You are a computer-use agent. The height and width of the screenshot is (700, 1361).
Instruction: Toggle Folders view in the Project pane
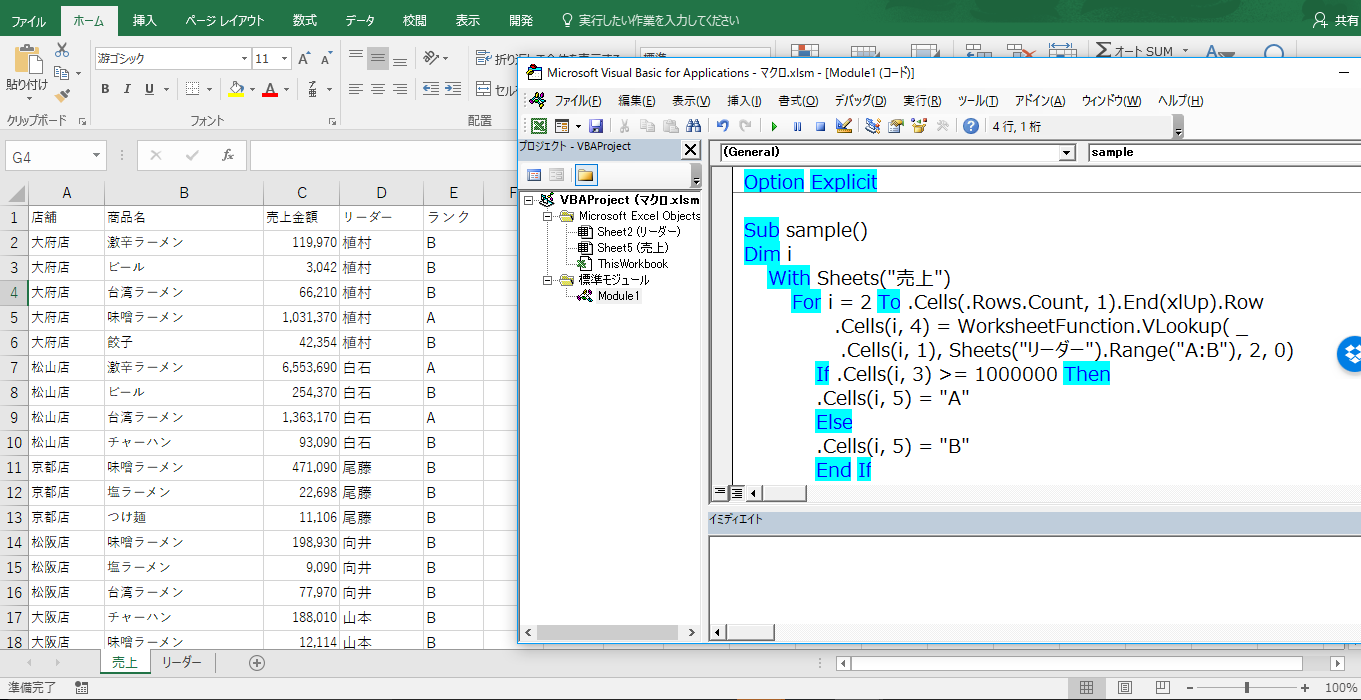click(x=585, y=175)
